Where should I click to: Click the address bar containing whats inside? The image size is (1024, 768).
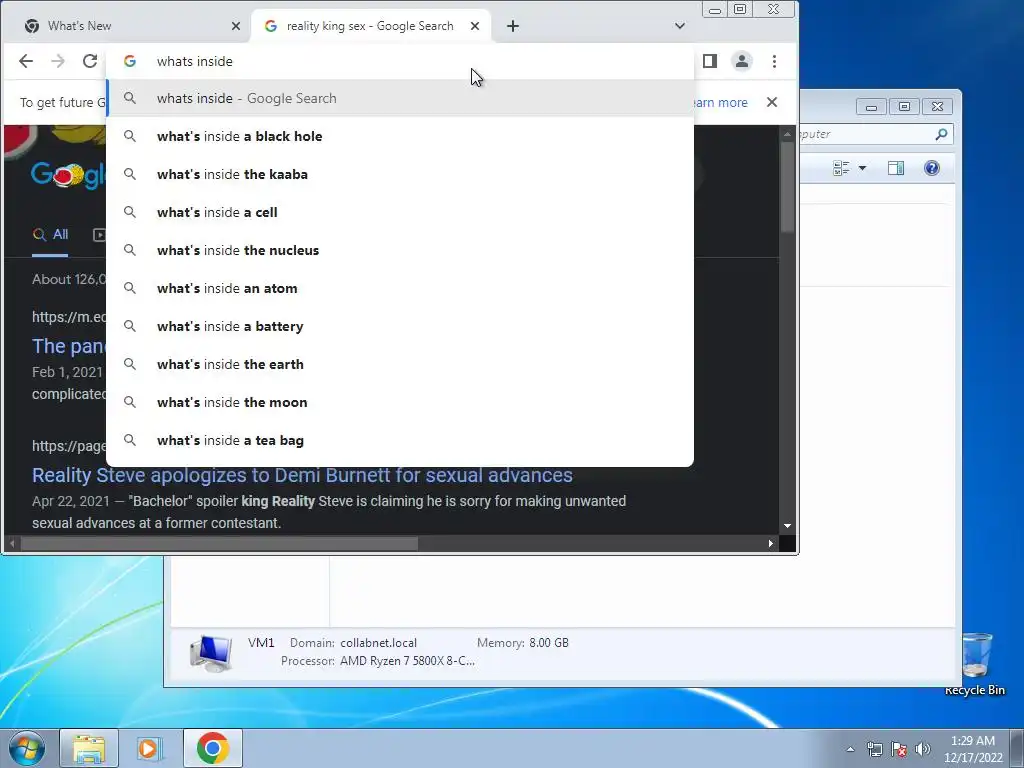coord(400,61)
